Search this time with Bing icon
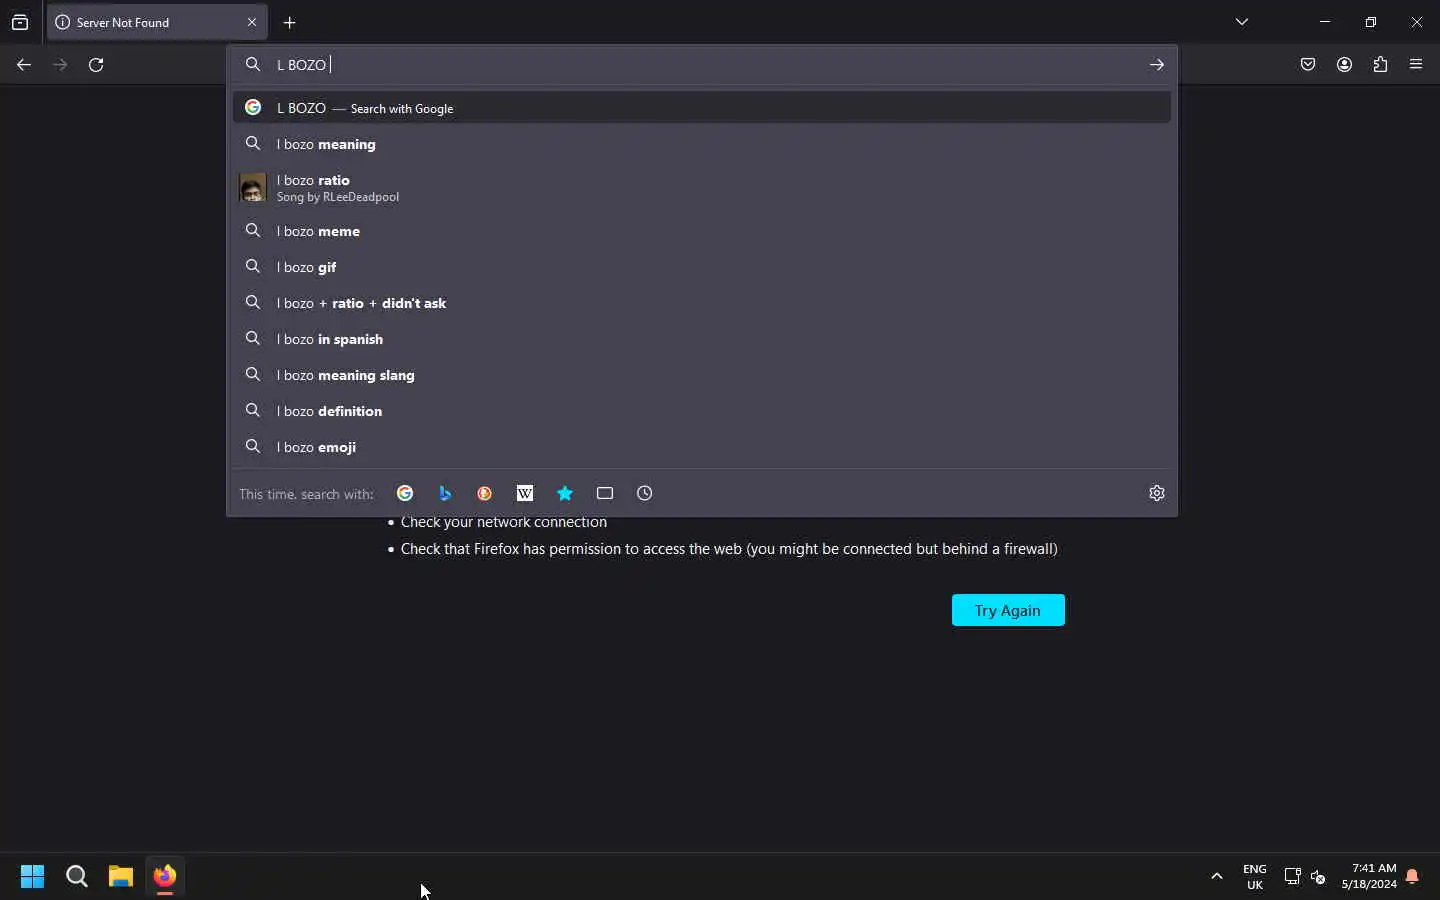Screen dimensions: 1440x900 click(x=445, y=493)
